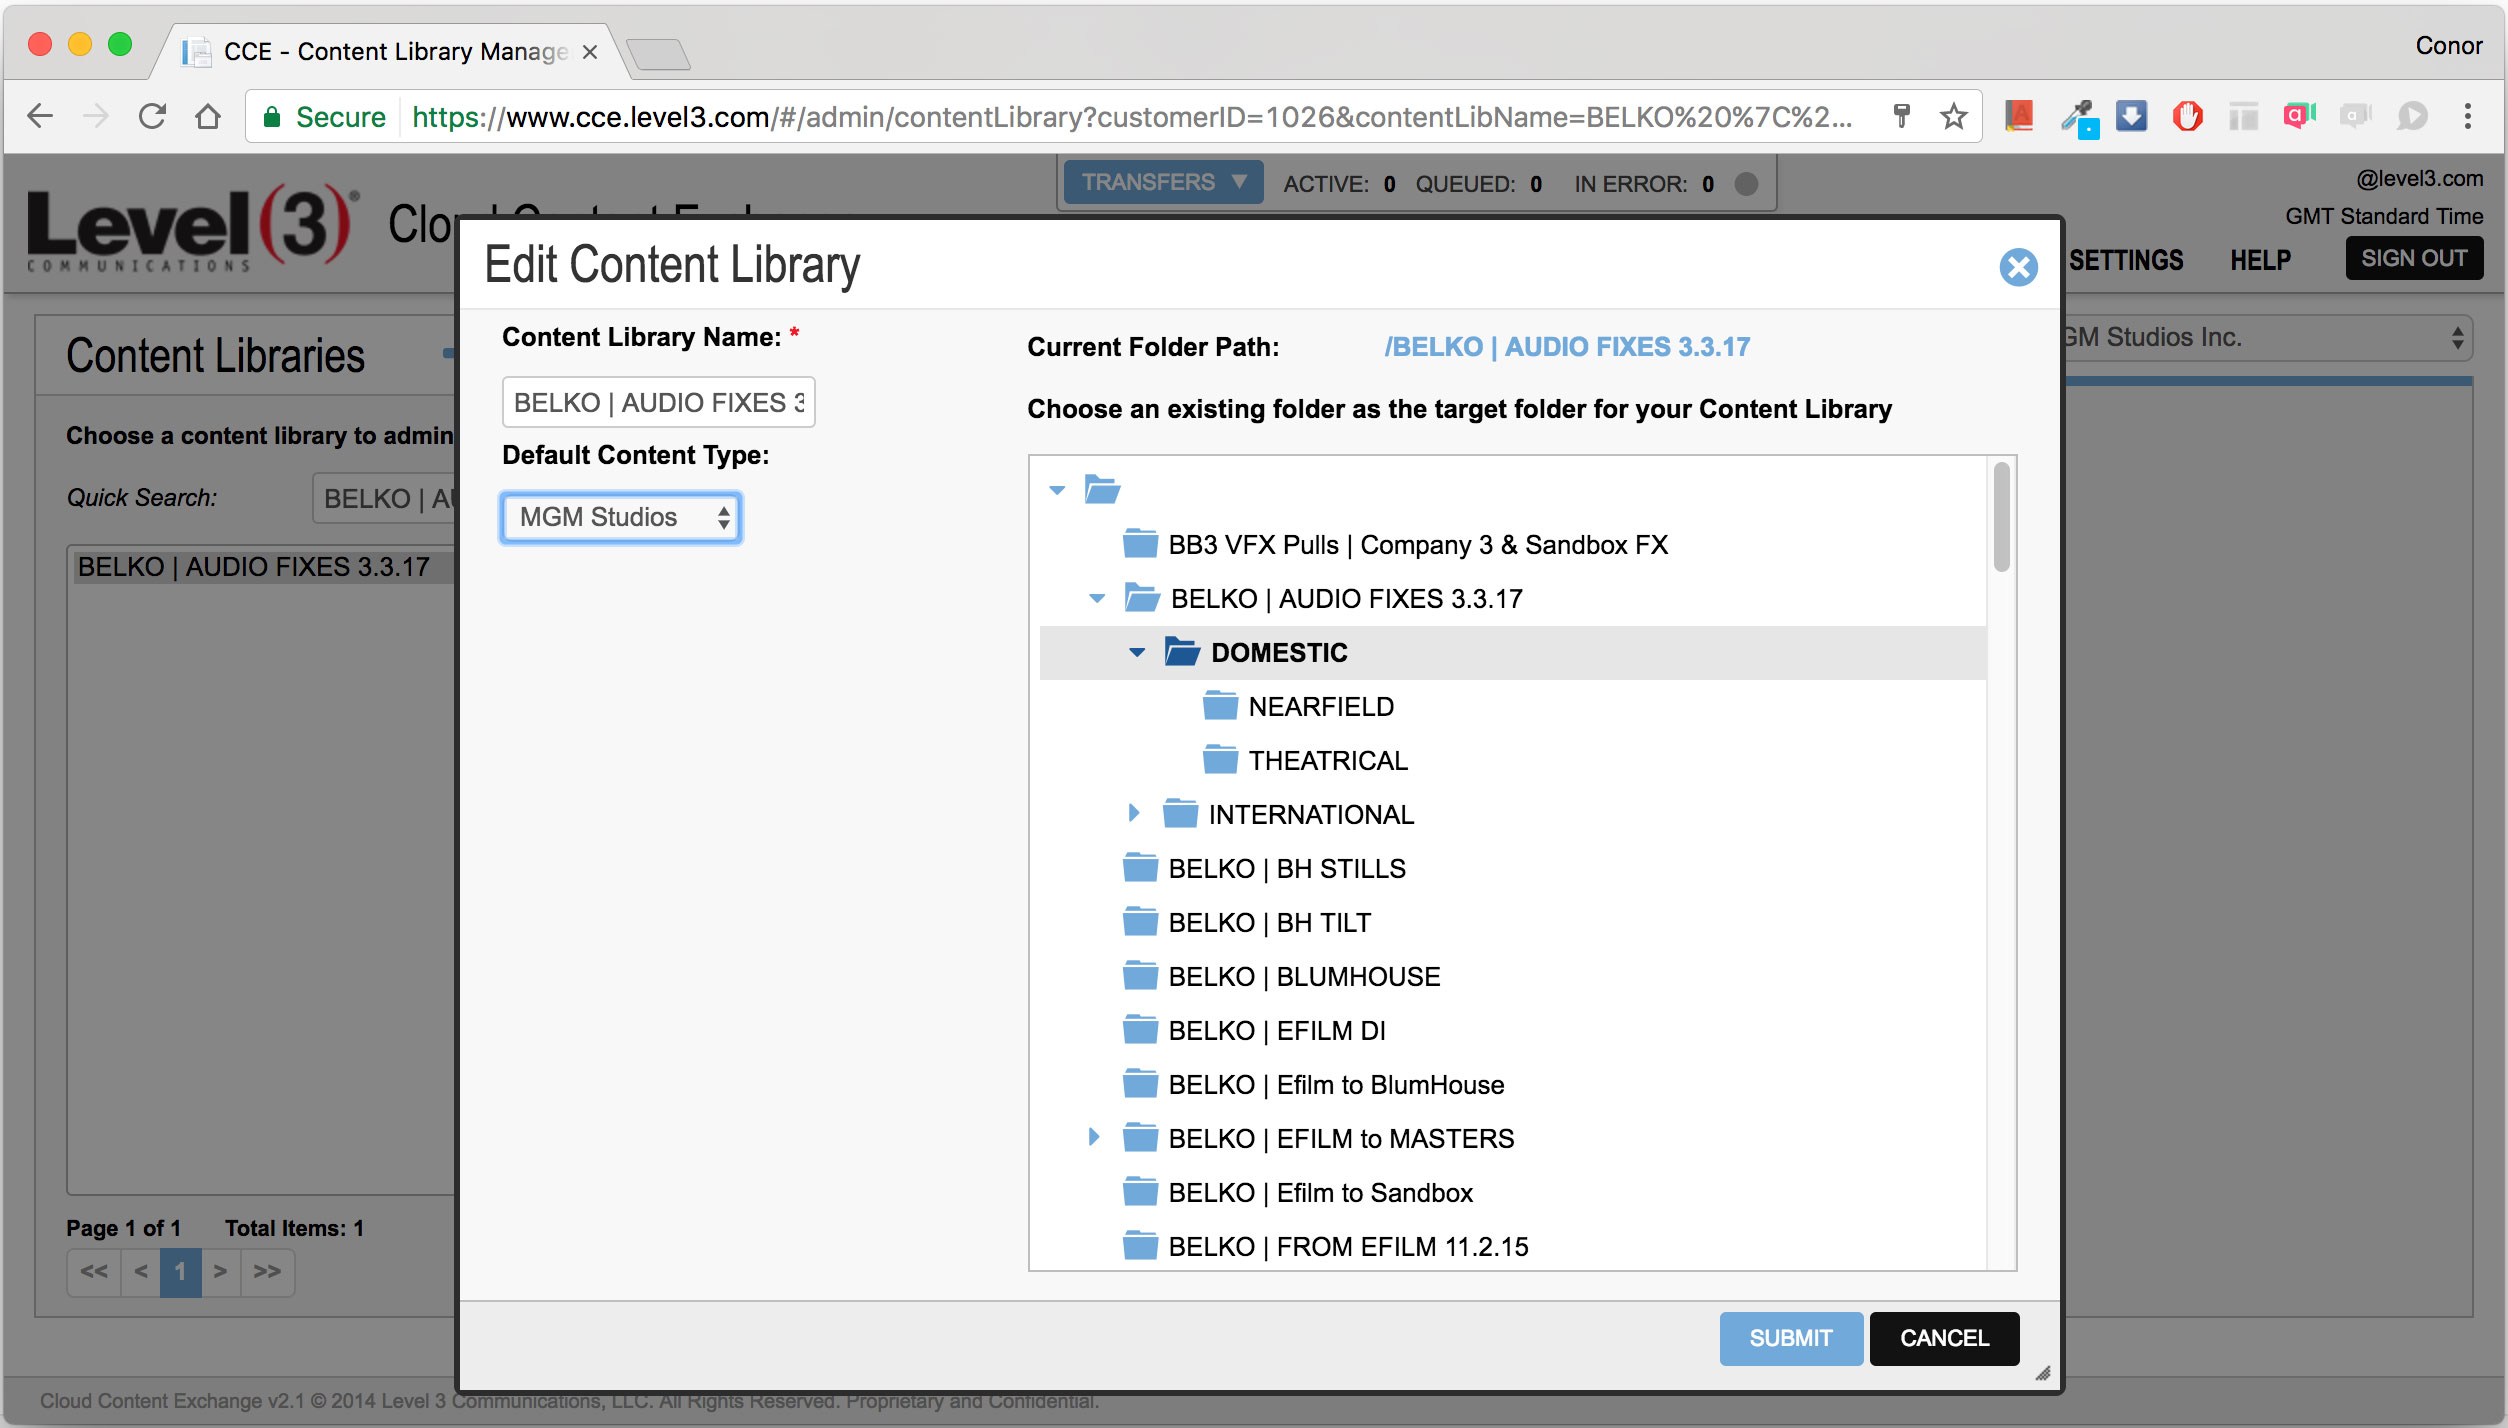2508x1428 pixels.
Task: Click the BELKO | BH TILT folder icon
Action: pos(1140,921)
